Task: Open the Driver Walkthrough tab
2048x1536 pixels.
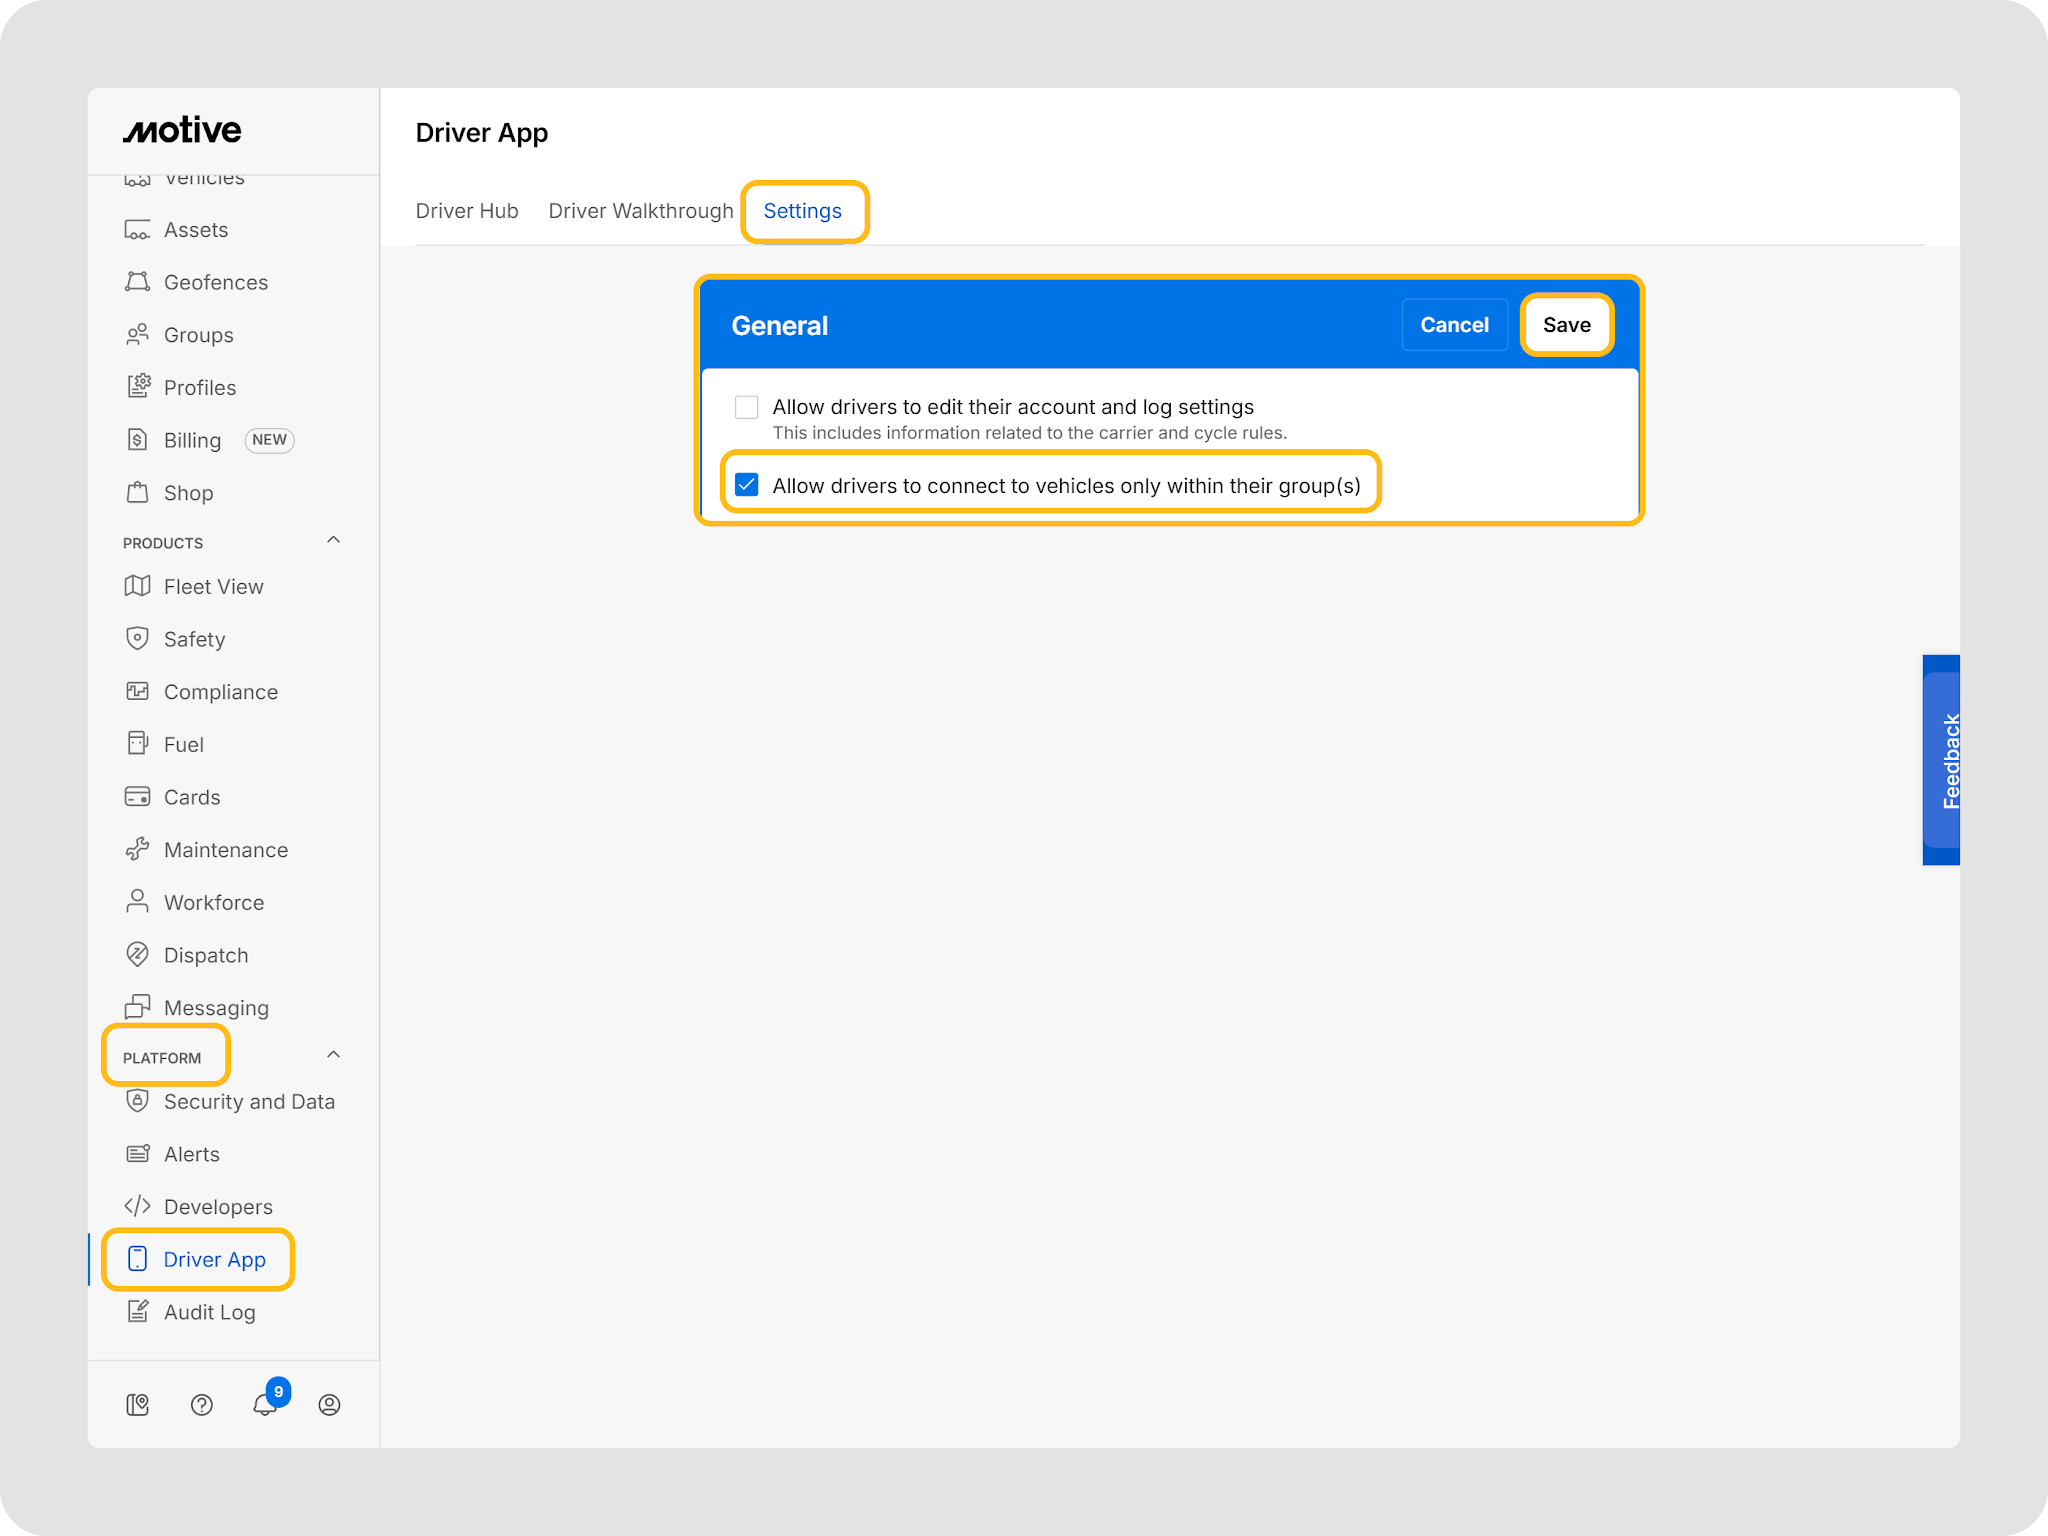Action: click(640, 211)
